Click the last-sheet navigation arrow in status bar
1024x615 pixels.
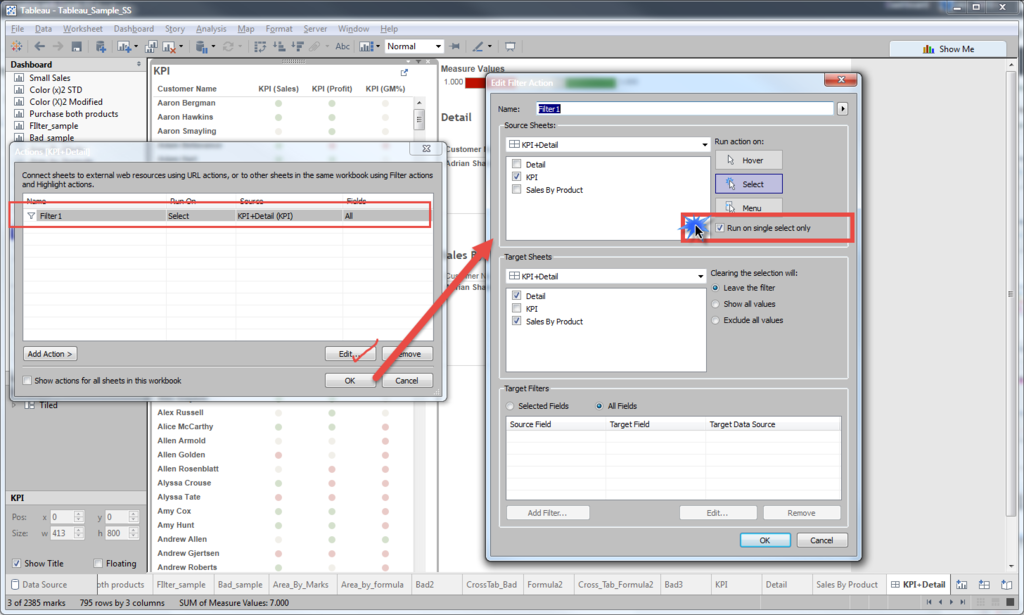click(963, 602)
